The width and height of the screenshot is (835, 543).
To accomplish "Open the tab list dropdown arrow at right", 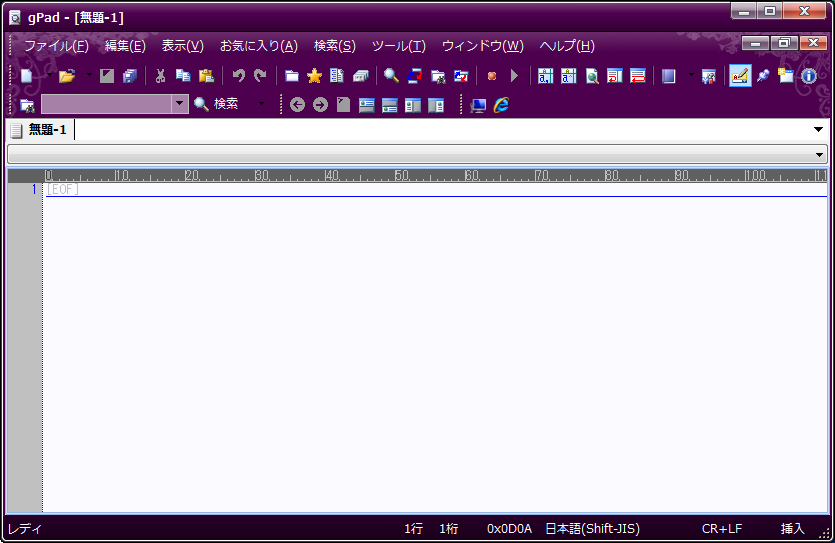I will coord(818,130).
